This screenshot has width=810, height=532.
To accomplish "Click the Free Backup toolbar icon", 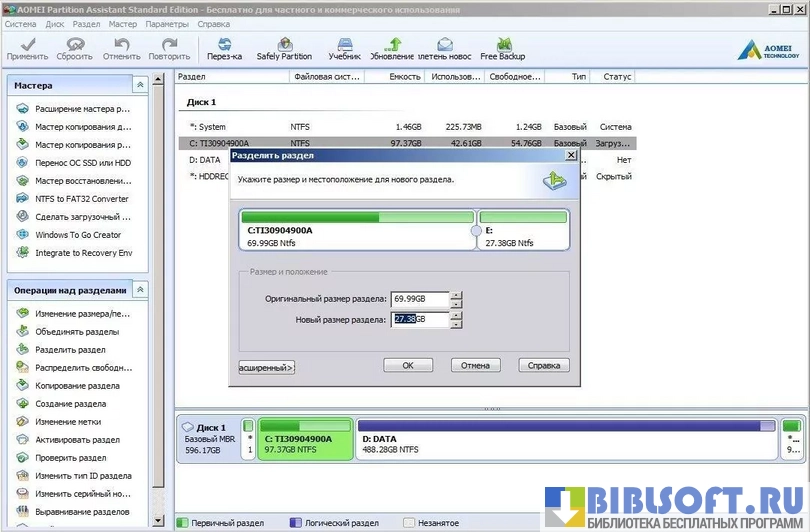I will (502, 47).
